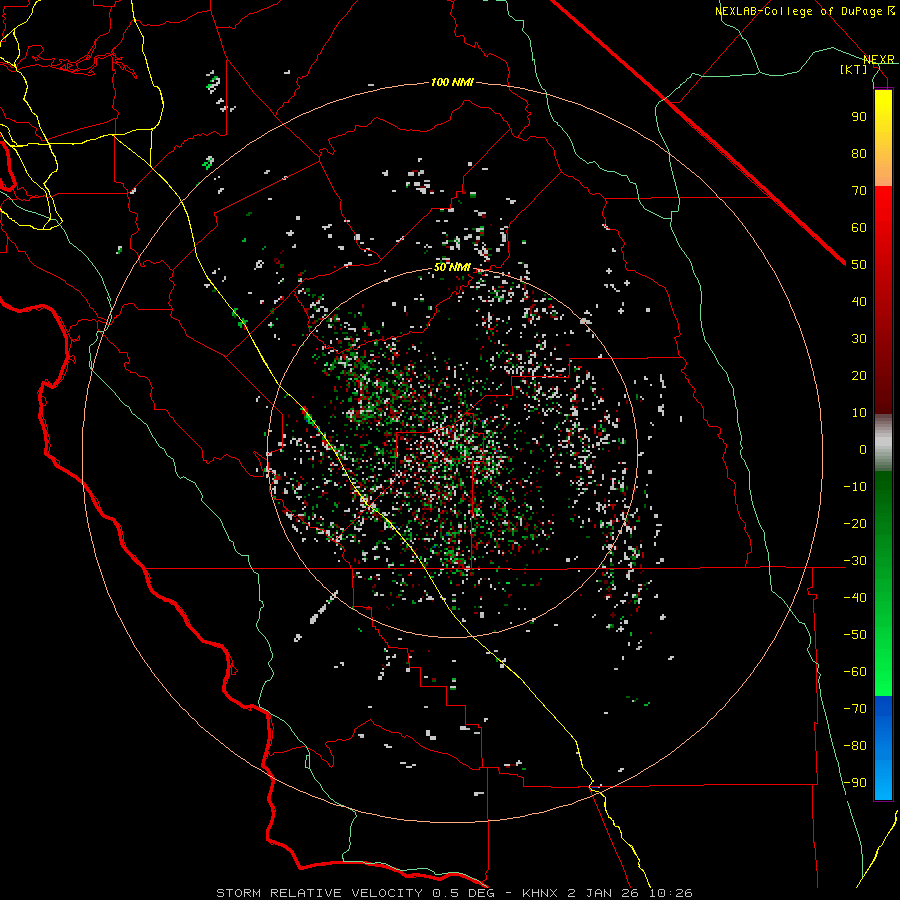The height and width of the screenshot is (900, 900).
Task: Click the 20 value on the velocity scale
Action: click(x=859, y=376)
